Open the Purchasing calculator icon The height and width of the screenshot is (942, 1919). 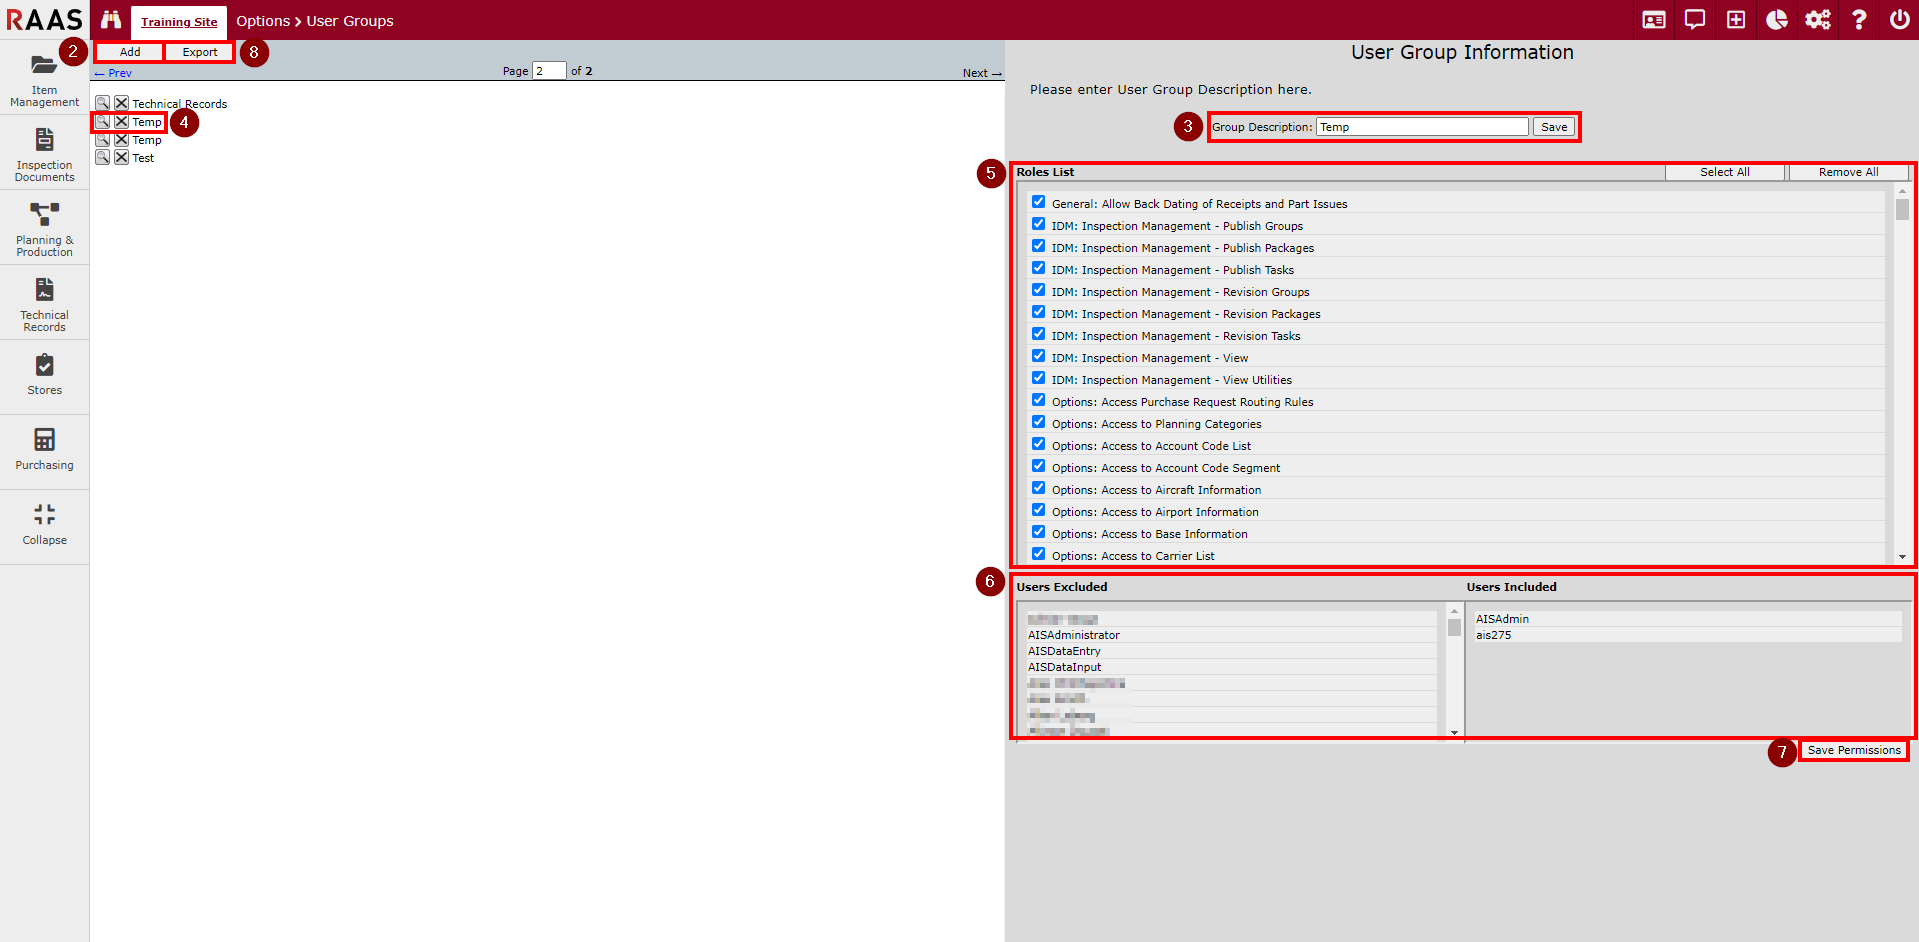point(44,440)
